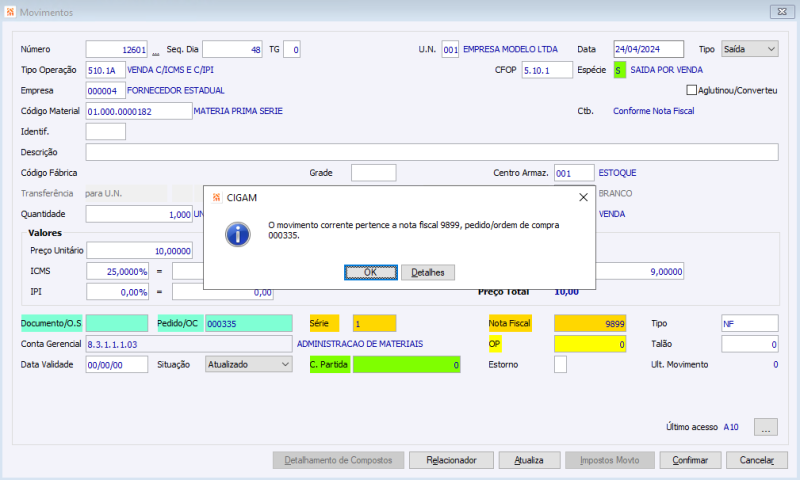Click the Atualiza button

click(x=529, y=460)
